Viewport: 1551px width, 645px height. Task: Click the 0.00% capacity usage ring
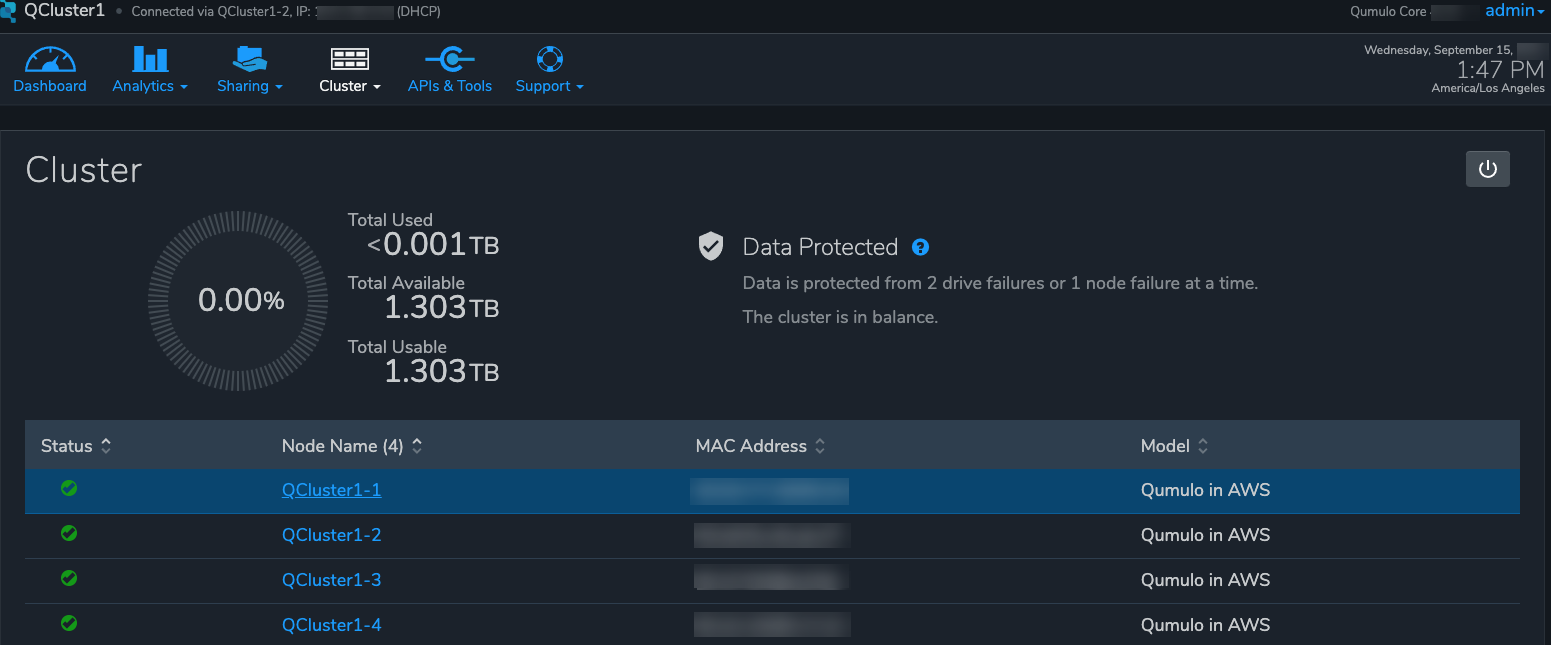click(x=238, y=300)
